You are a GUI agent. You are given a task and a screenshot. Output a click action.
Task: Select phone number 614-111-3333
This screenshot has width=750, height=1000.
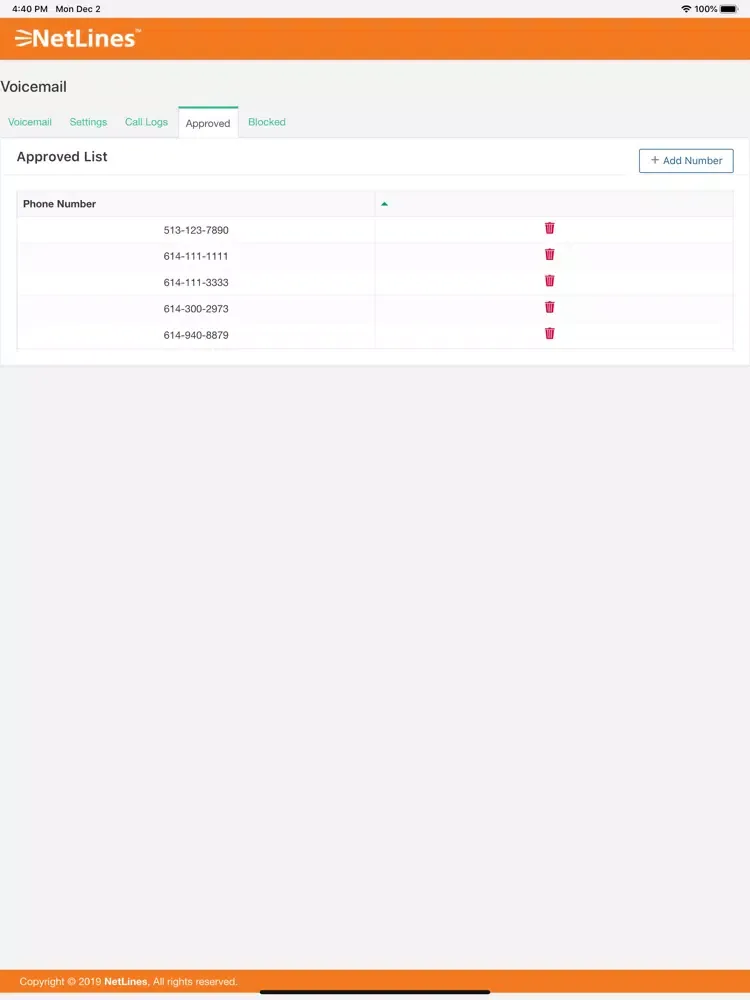pos(196,283)
